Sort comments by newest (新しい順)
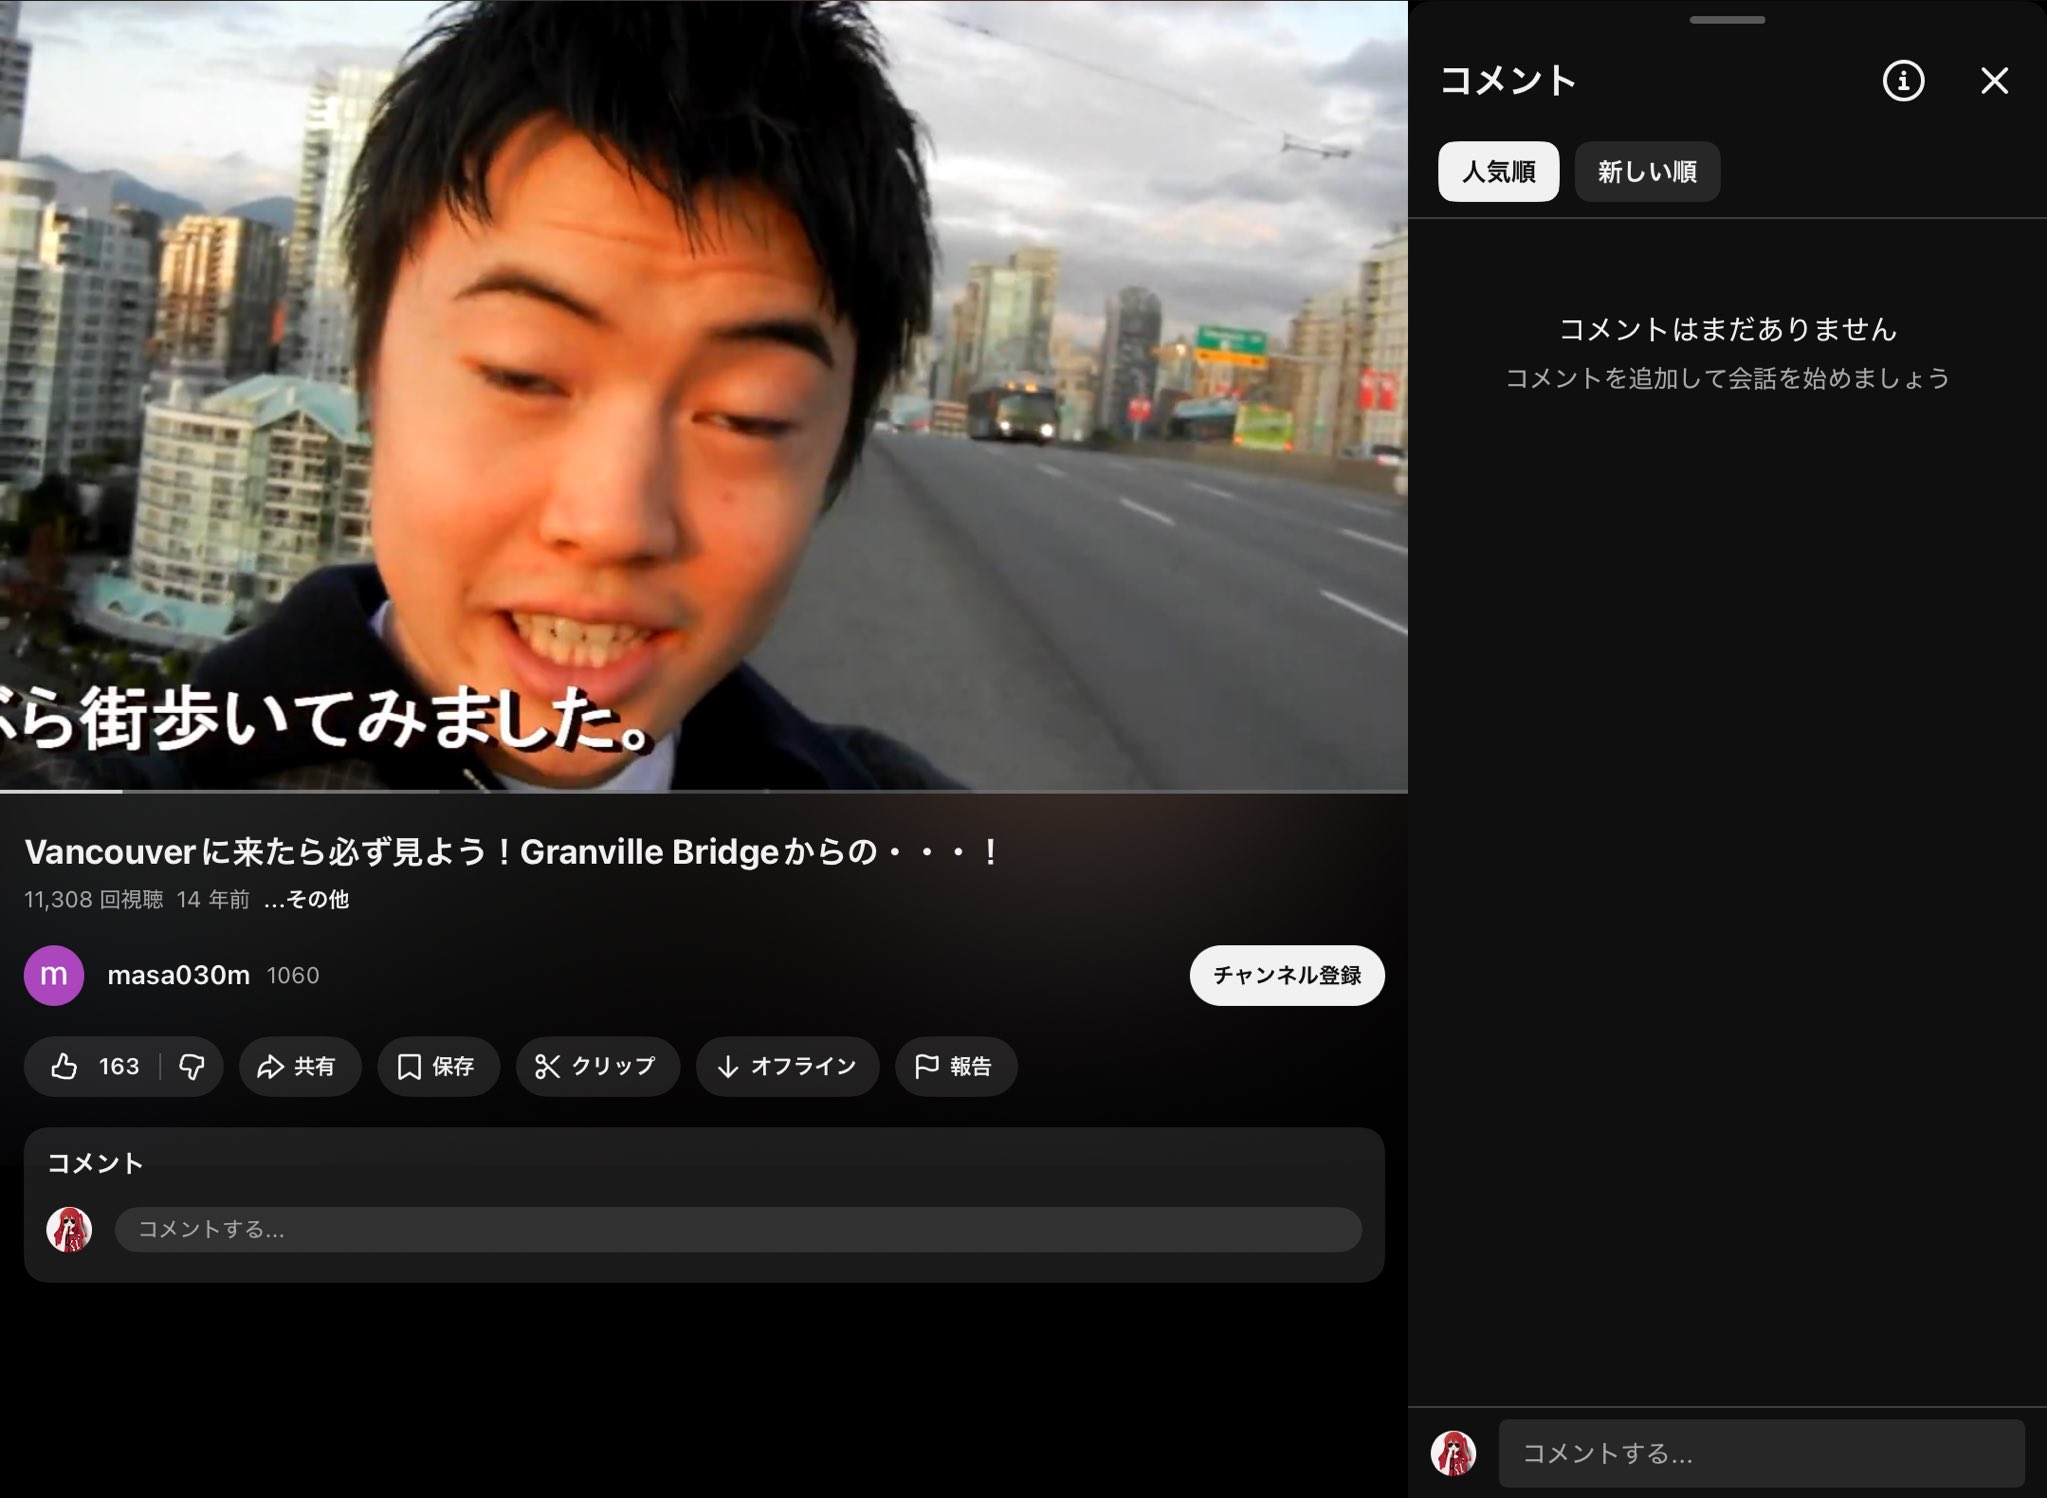Image resolution: width=2047 pixels, height=1498 pixels. point(1646,171)
